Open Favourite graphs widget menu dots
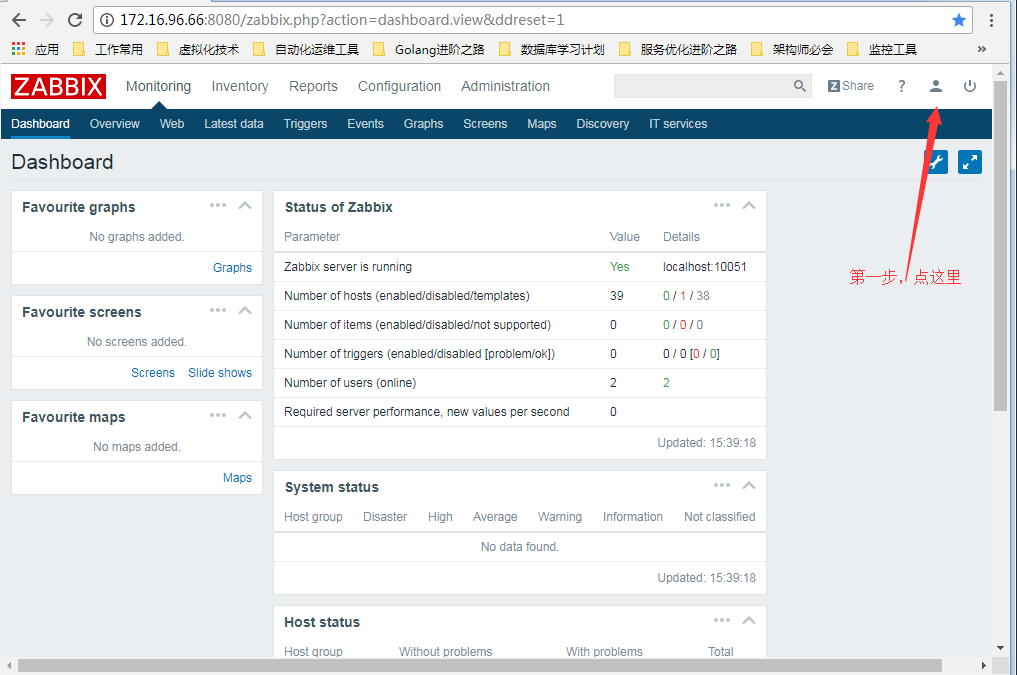The width and height of the screenshot is (1017, 675). 218,205
